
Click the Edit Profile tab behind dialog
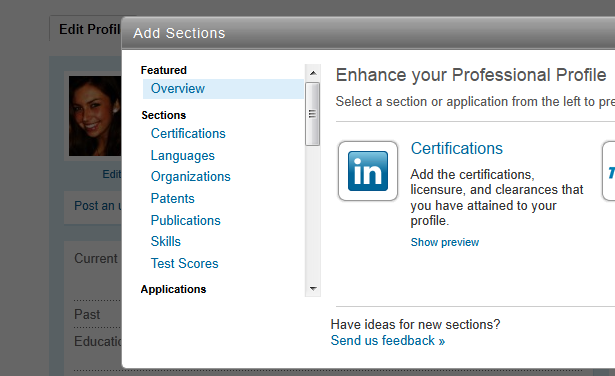click(90, 29)
